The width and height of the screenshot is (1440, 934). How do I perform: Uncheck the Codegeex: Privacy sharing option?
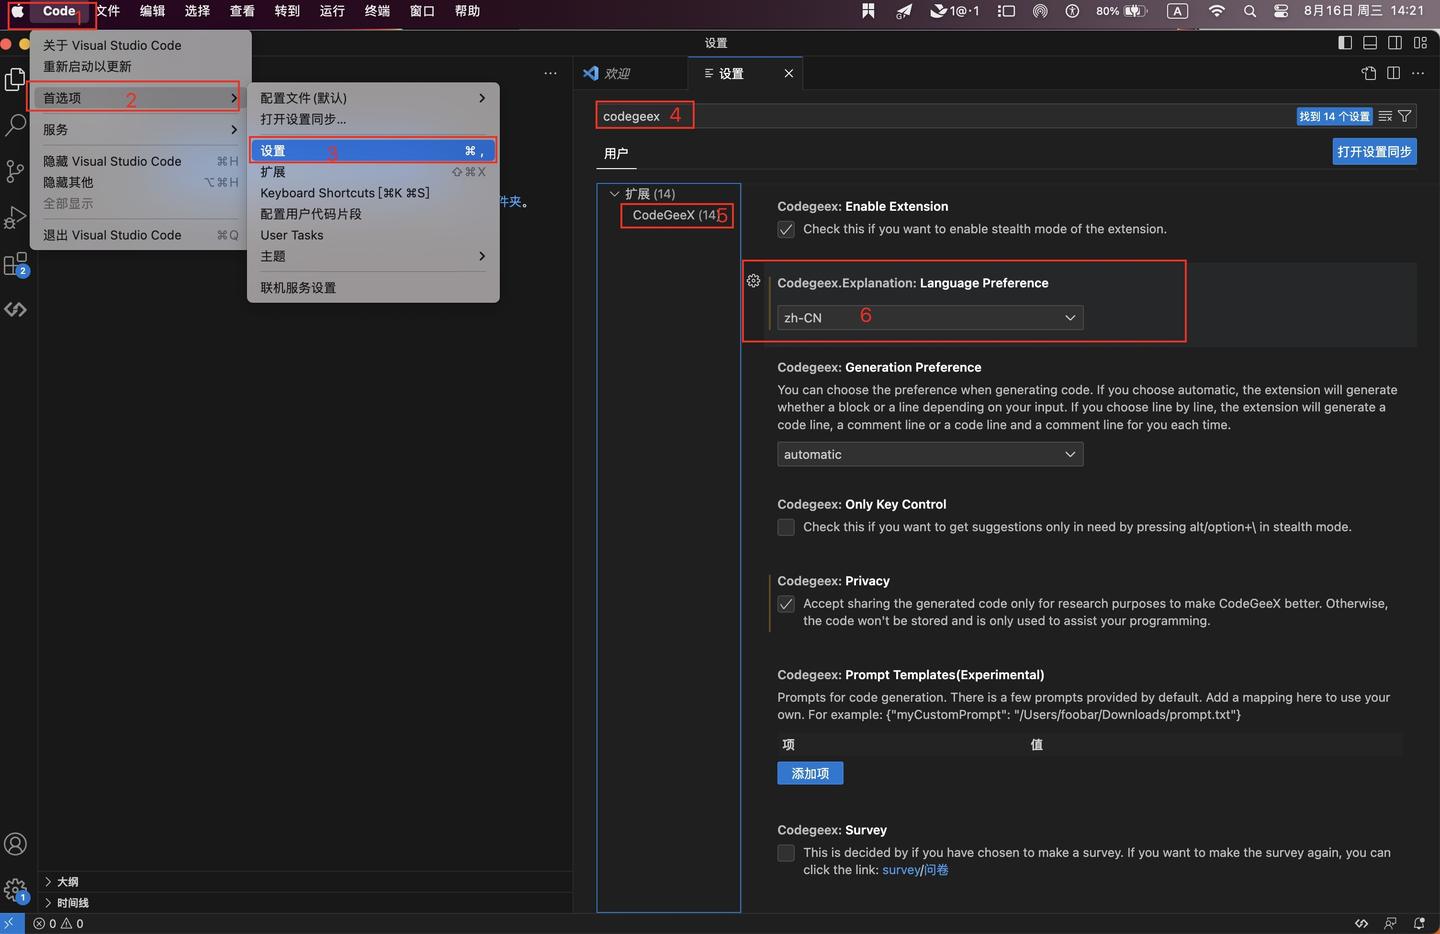(x=786, y=604)
